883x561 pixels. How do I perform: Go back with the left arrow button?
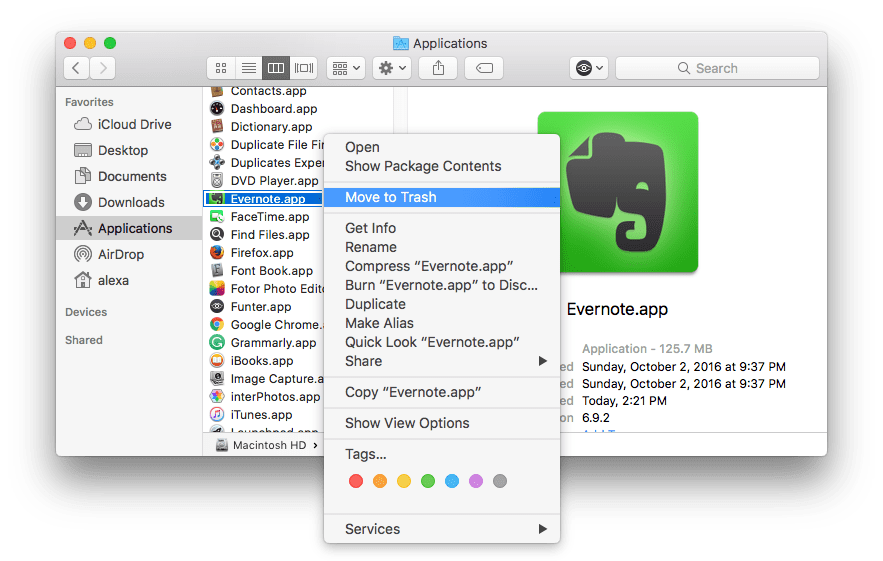click(77, 68)
